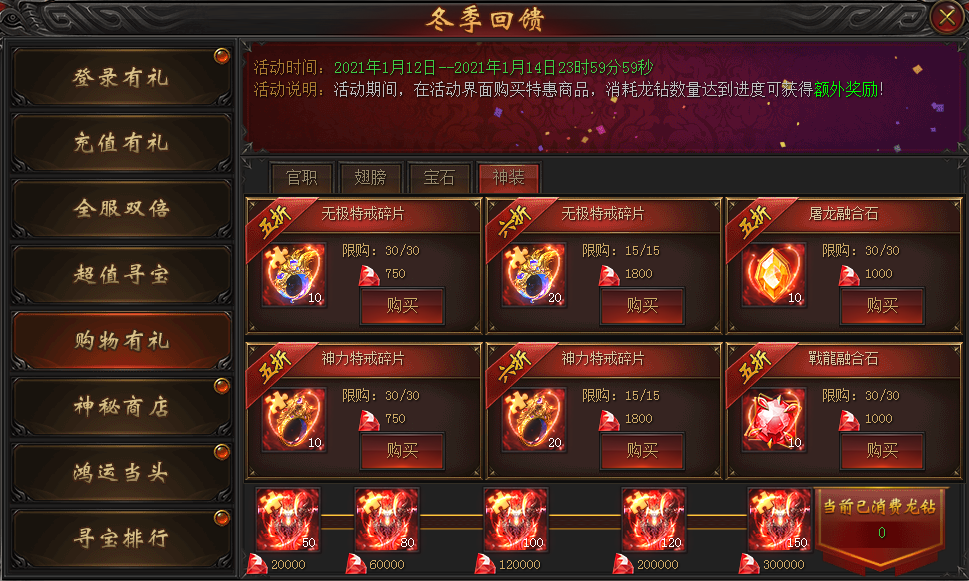The width and height of the screenshot is (969, 581).
Task: Click the 无极特戒碎片 x20 ring icon
Action: (533, 274)
